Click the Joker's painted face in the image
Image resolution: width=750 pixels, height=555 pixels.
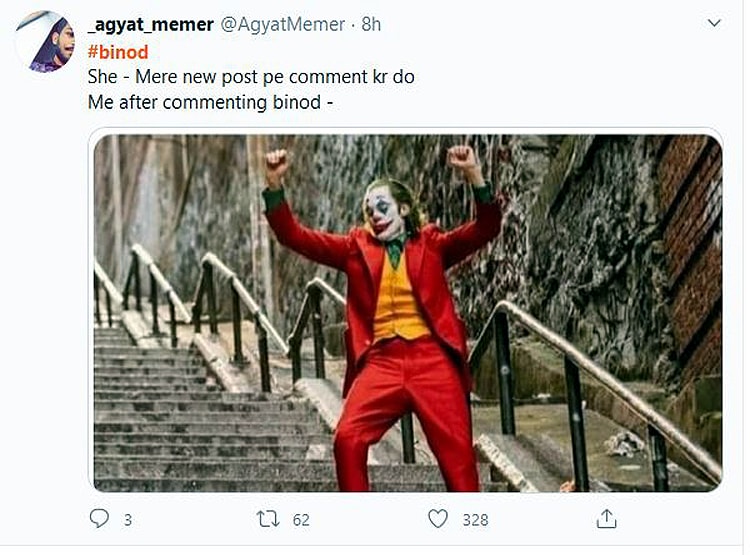pyautogui.click(x=384, y=213)
